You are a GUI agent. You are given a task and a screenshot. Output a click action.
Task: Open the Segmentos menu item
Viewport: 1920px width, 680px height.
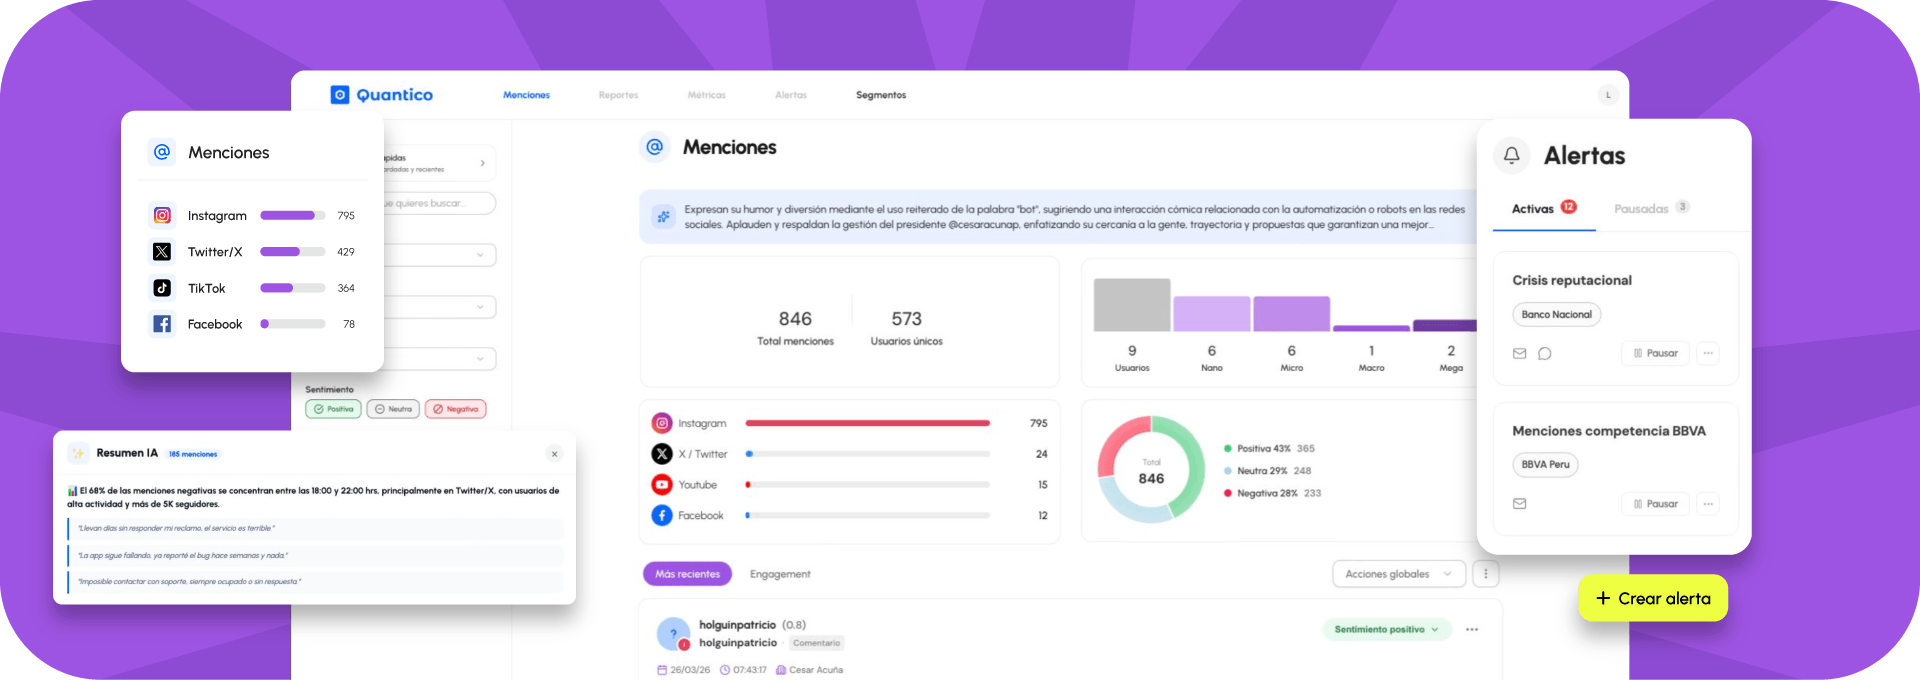880,95
